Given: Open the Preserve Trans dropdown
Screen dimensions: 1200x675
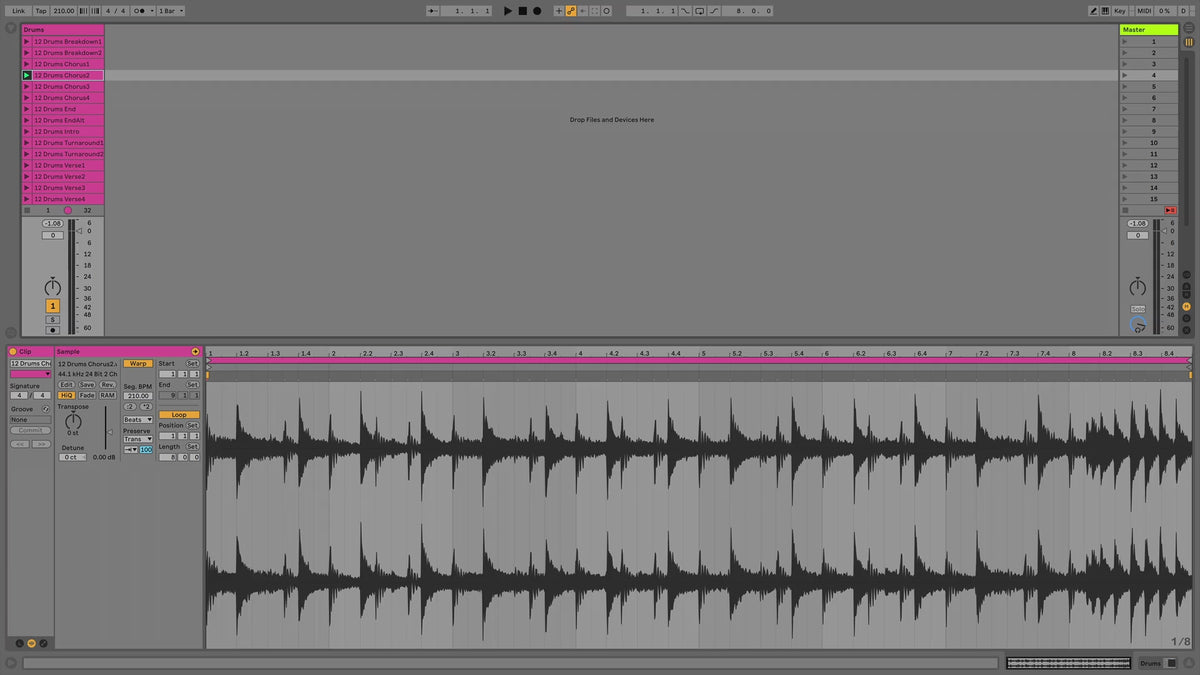Looking at the screenshot, I should coord(137,439).
